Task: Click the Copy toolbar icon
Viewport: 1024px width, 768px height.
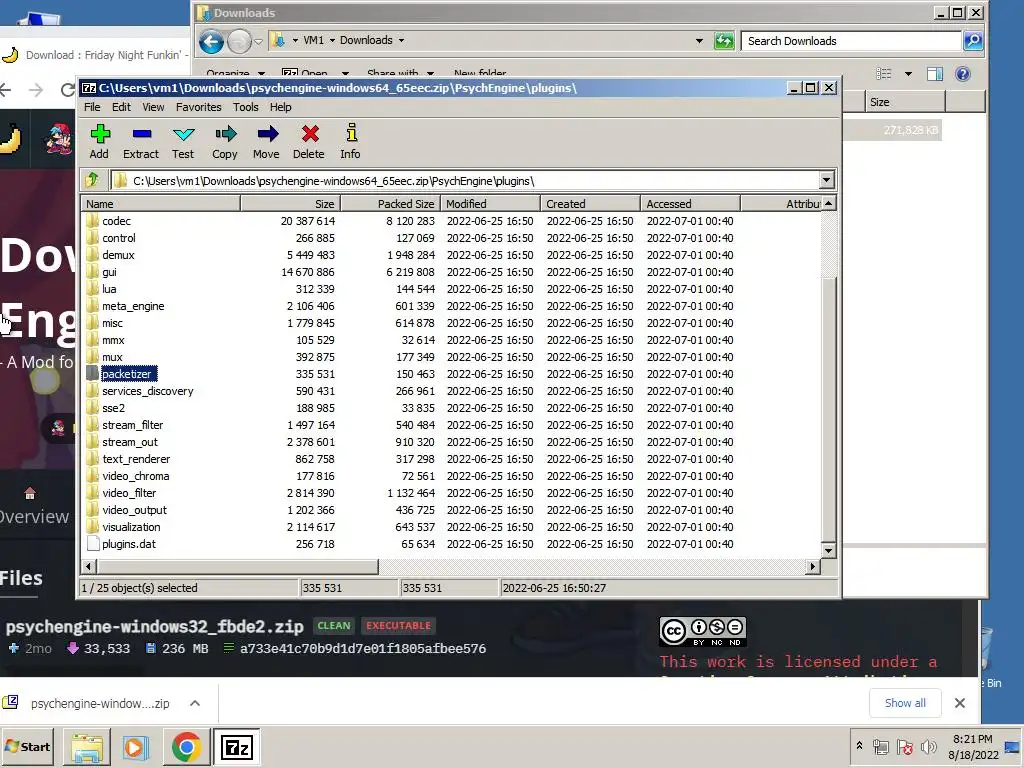Action: [225, 140]
